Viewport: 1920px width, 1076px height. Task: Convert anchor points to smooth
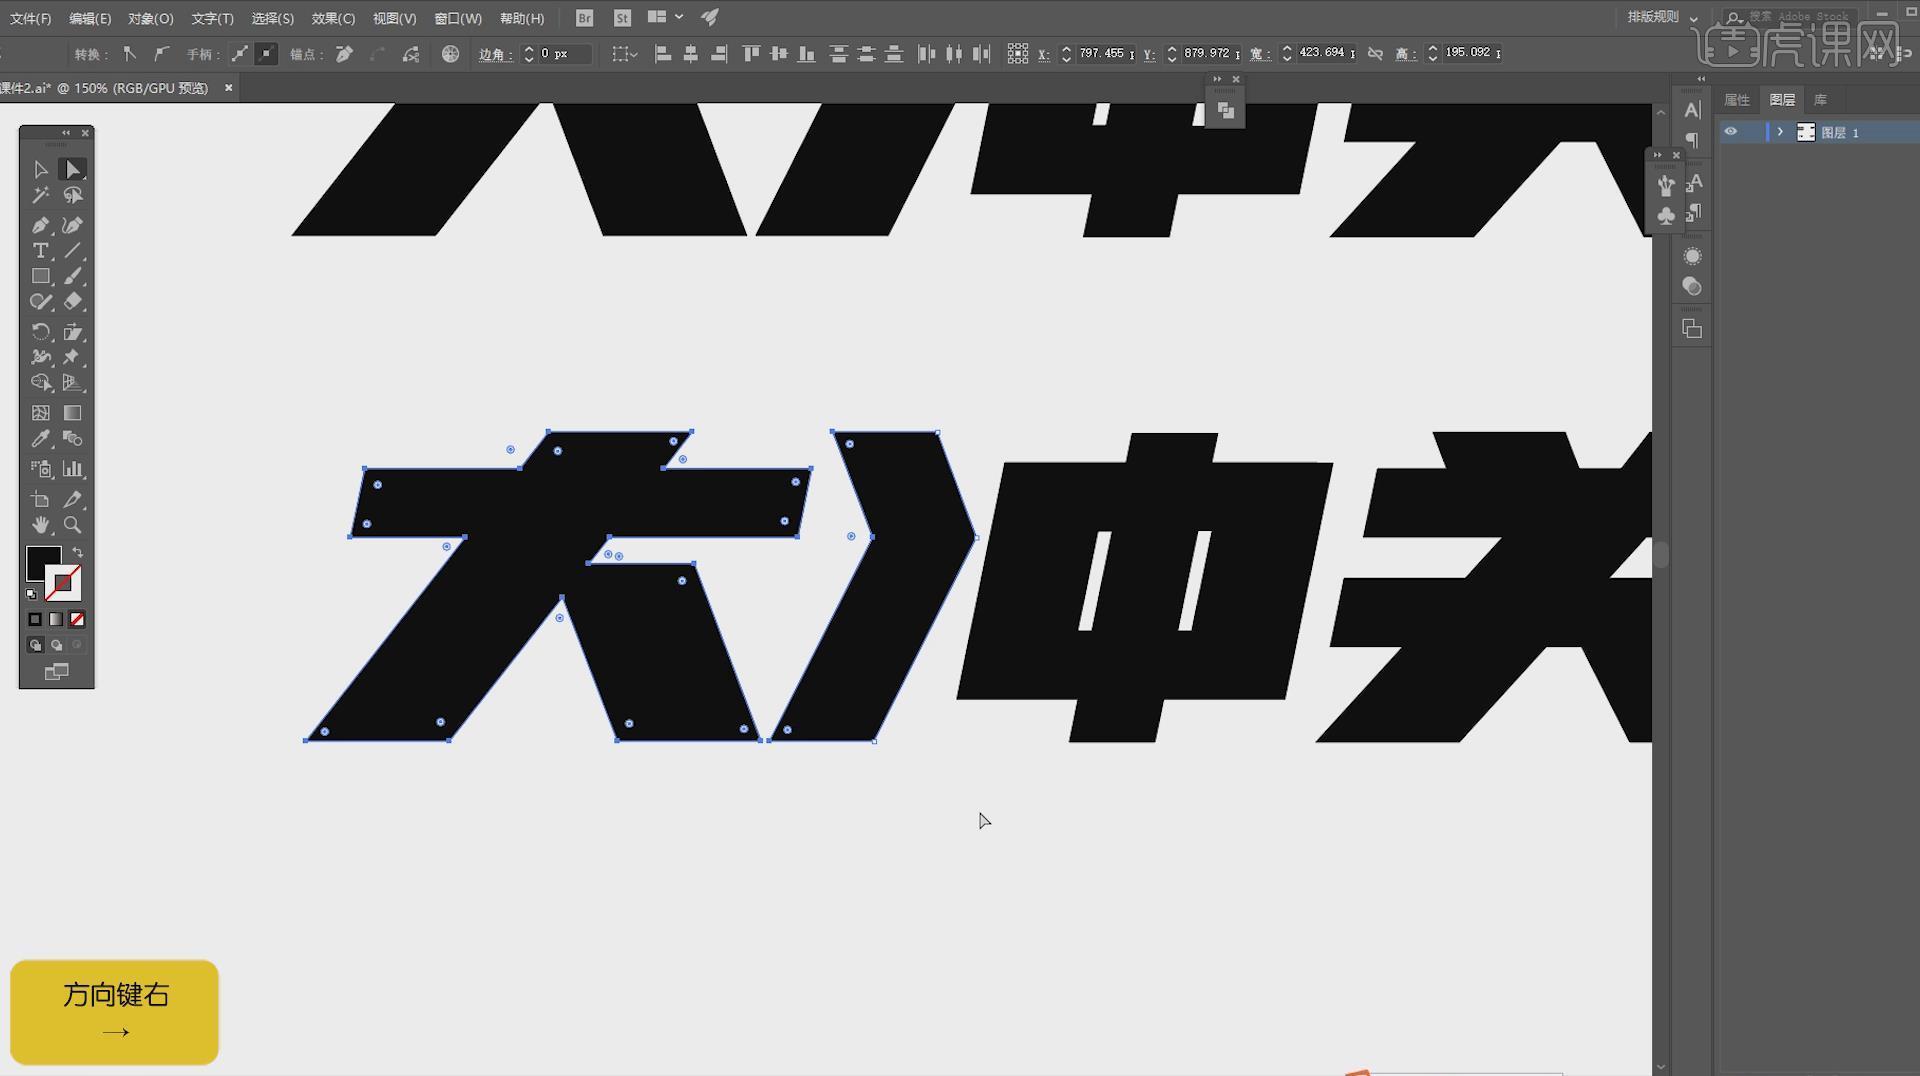click(x=161, y=54)
